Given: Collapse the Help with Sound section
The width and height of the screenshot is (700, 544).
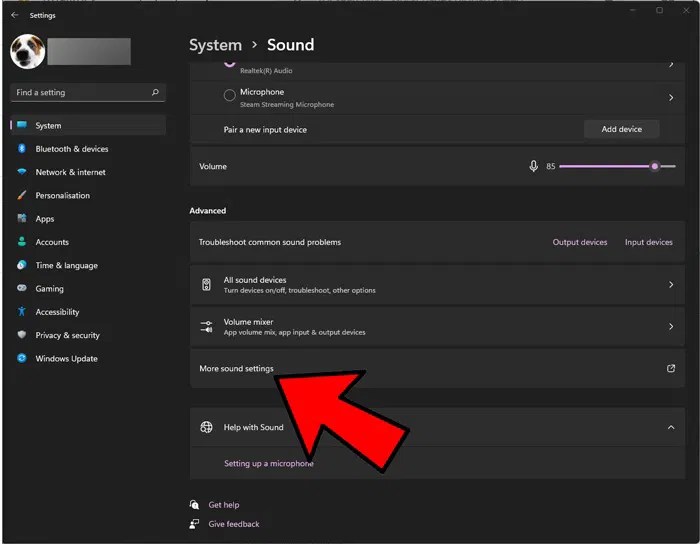Looking at the screenshot, I should click(x=671, y=427).
